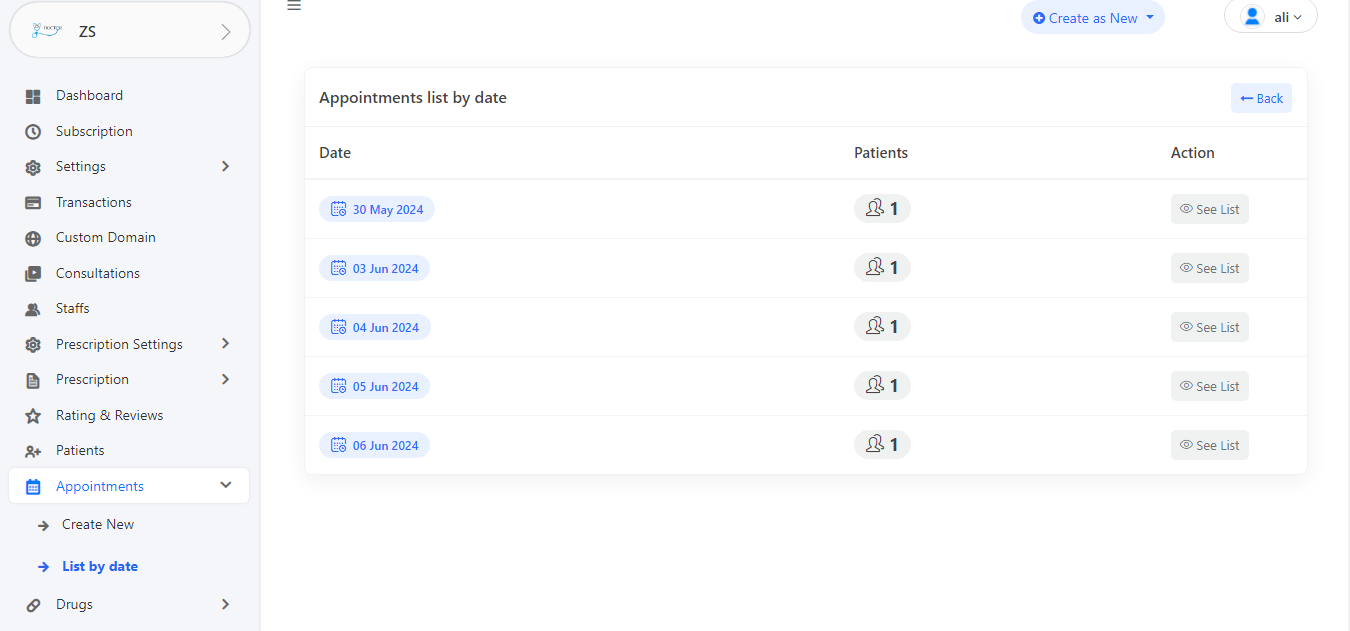Click the Staffs people icon
1350x631 pixels.
(33, 309)
